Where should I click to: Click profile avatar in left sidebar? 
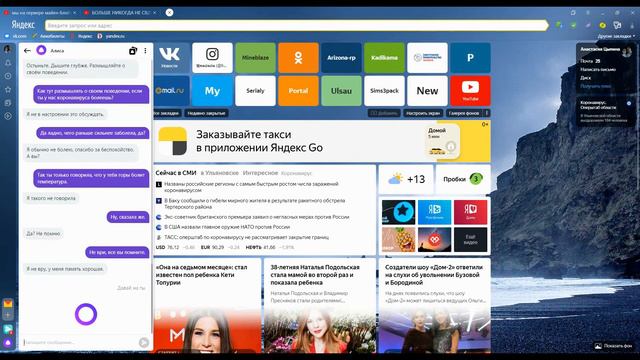[7, 49]
